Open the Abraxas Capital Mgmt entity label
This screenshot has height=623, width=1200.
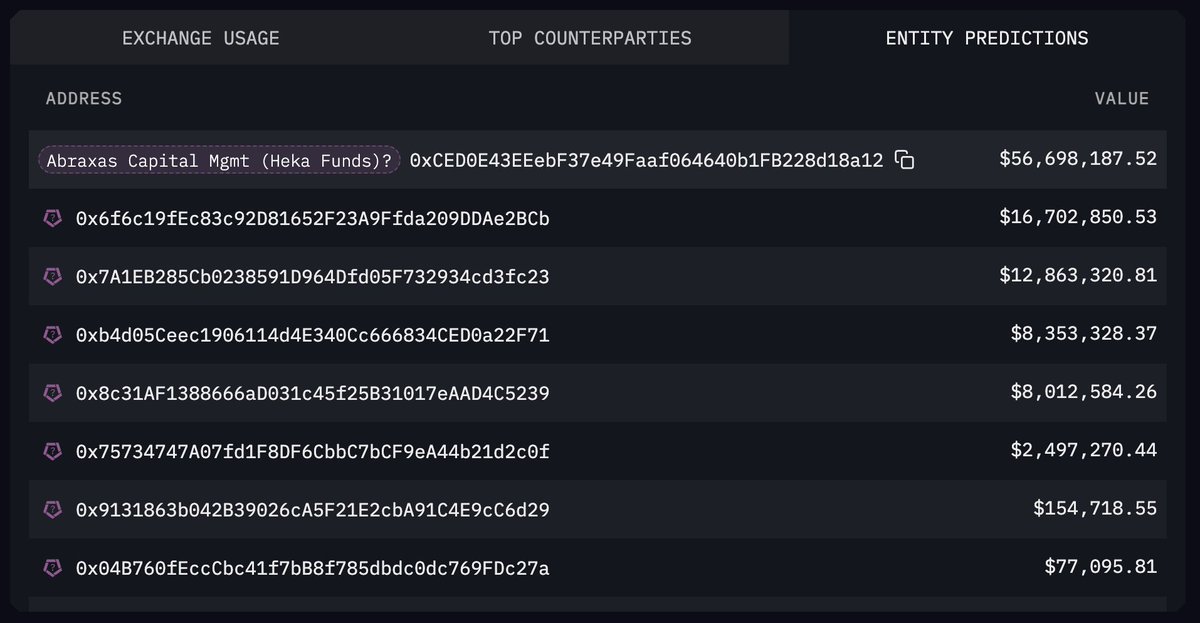click(x=220, y=160)
